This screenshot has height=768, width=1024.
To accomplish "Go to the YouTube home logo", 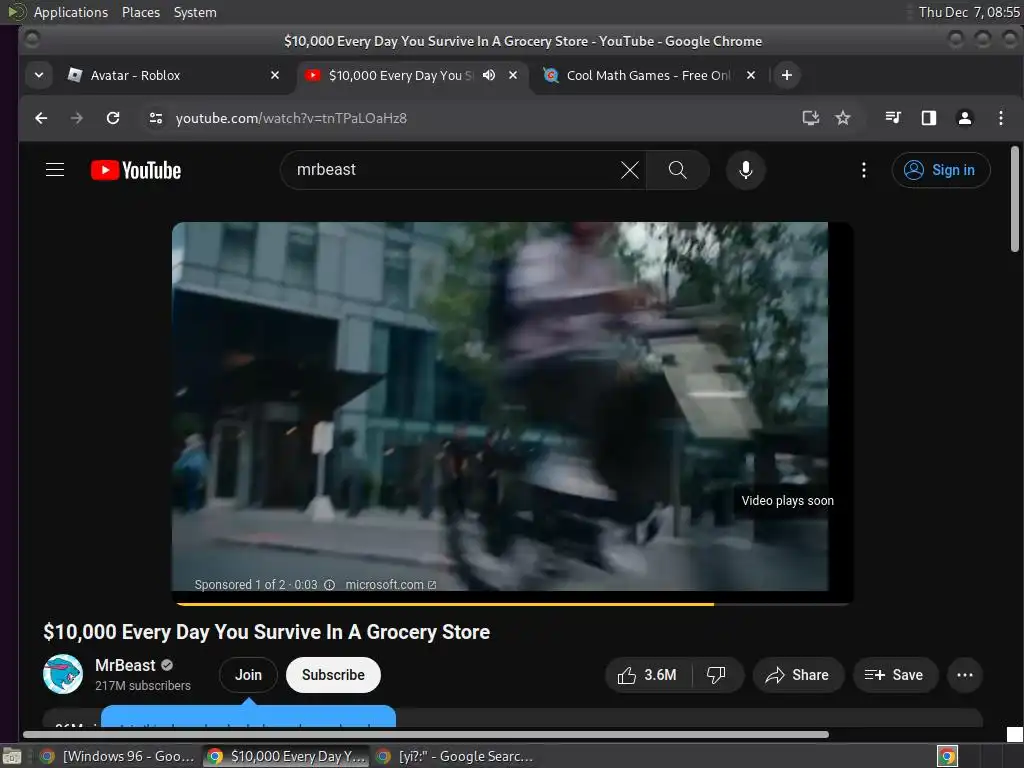I will [x=136, y=170].
